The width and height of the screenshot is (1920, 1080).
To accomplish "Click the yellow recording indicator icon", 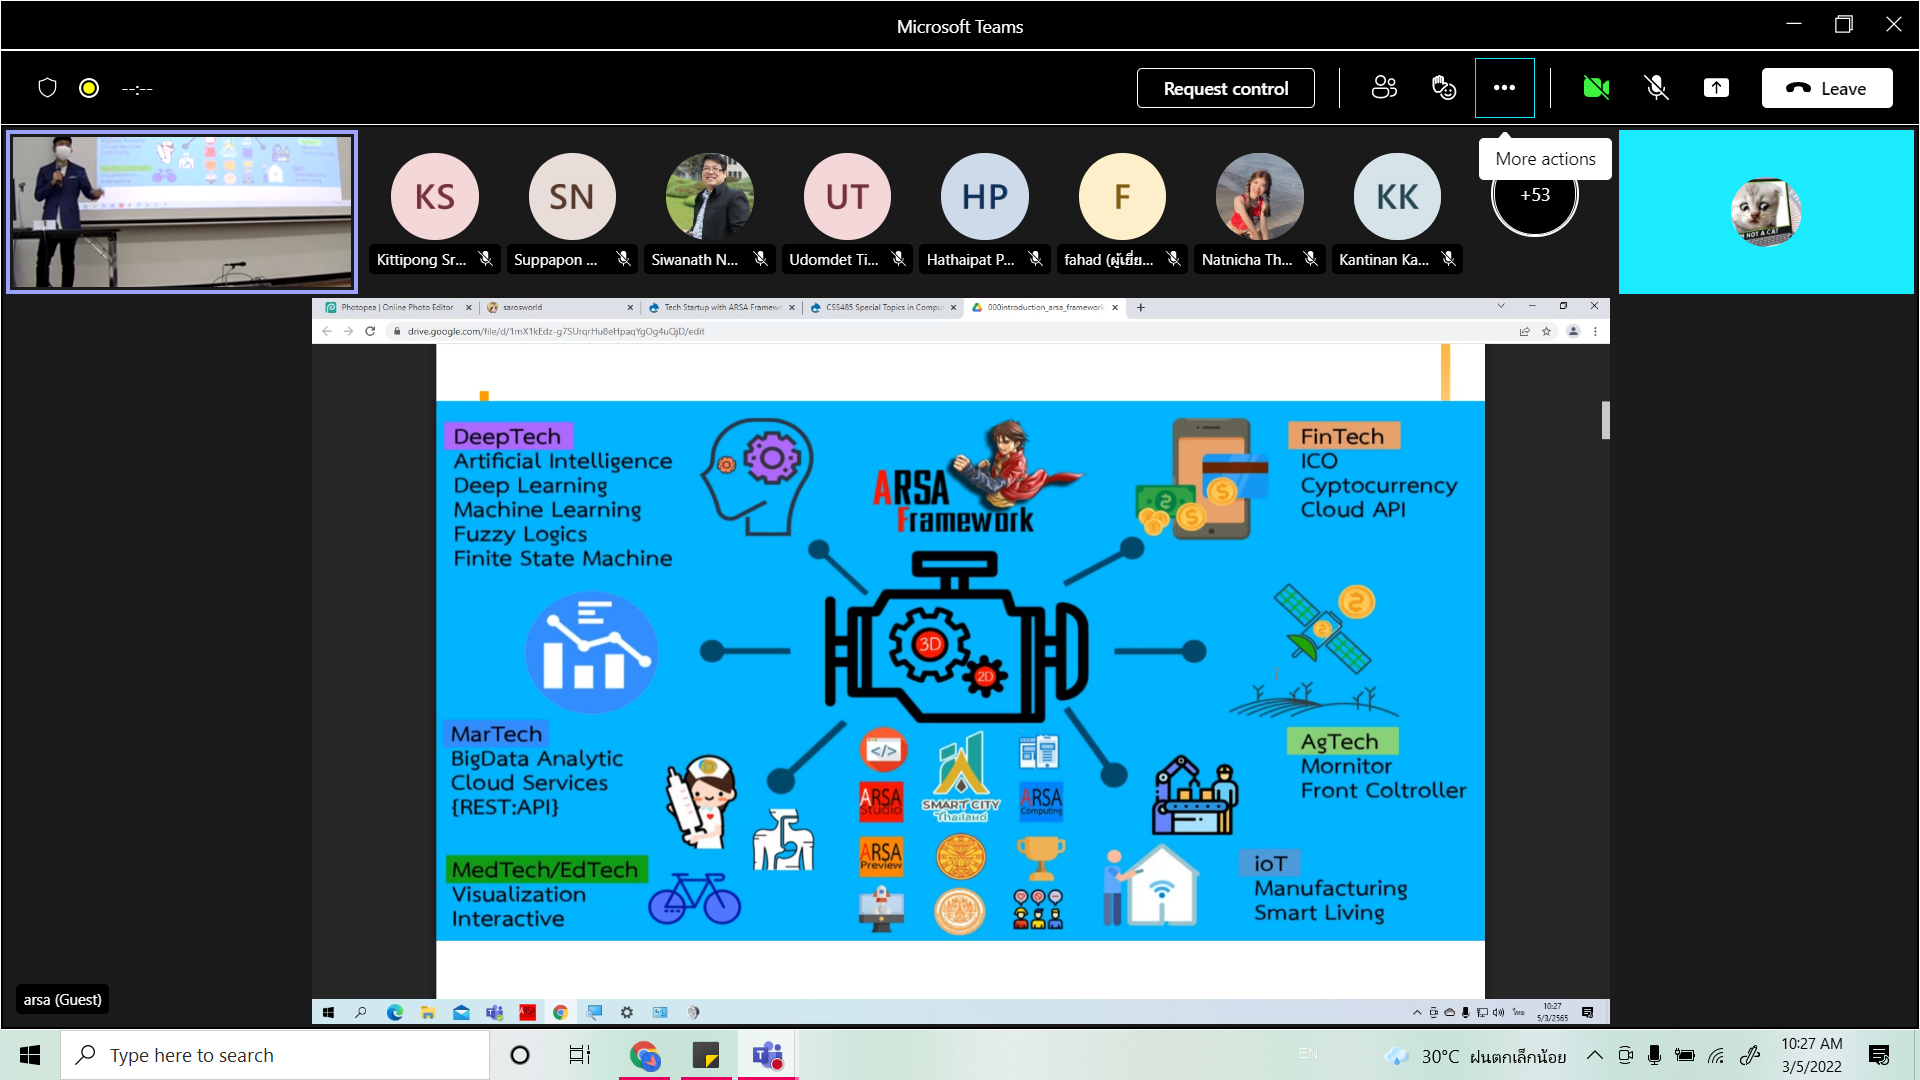I will point(89,88).
